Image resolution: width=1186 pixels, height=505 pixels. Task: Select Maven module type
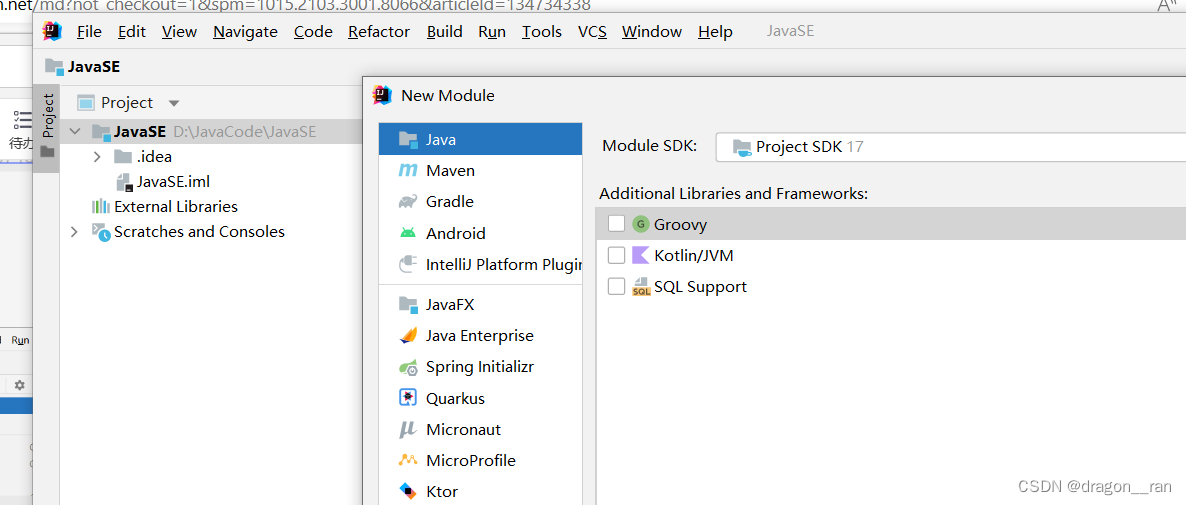[480, 171]
